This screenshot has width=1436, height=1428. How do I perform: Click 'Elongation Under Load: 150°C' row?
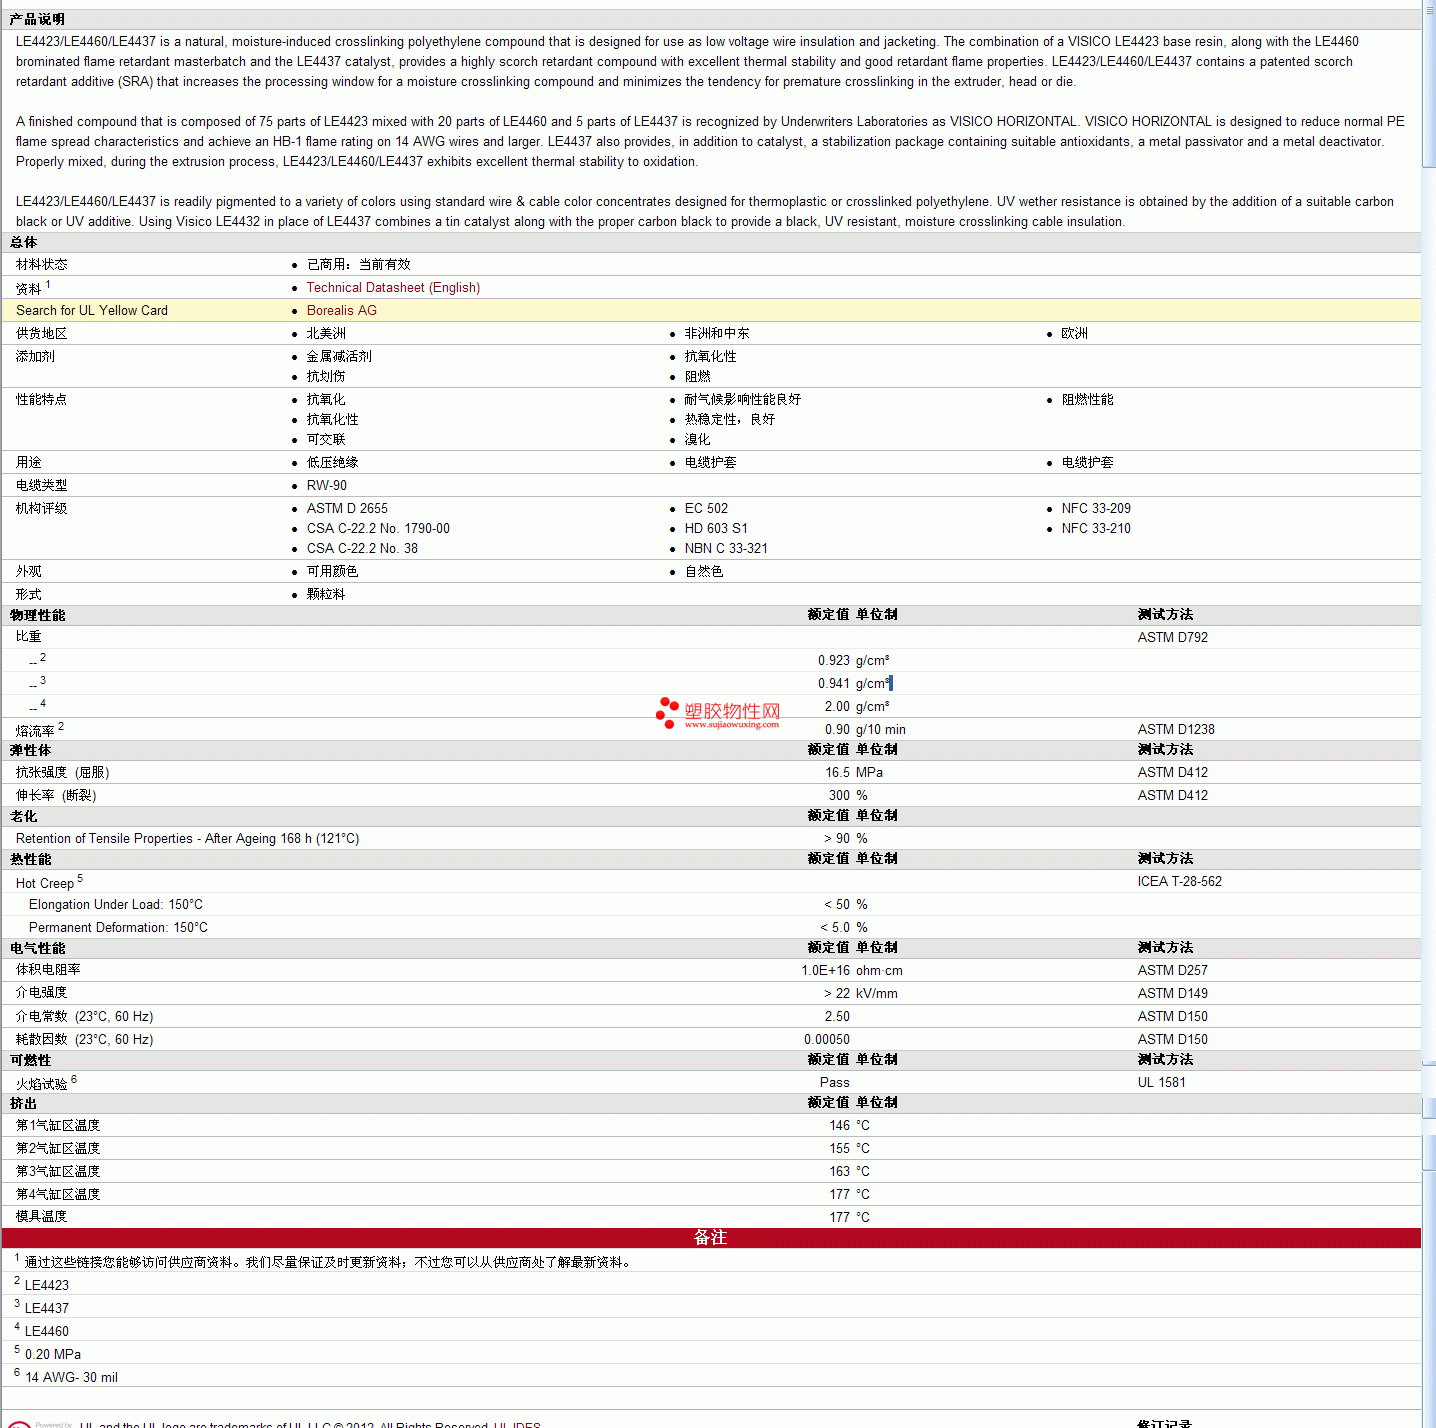116,904
